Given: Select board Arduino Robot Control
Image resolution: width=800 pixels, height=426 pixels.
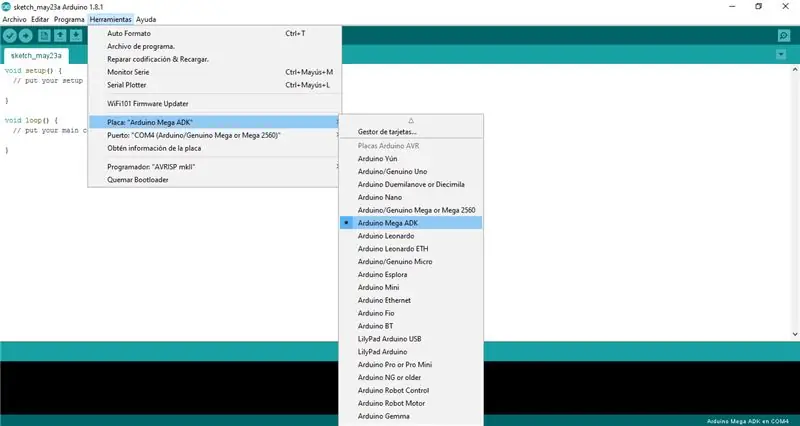Looking at the screenshot, I should point(411,390).
